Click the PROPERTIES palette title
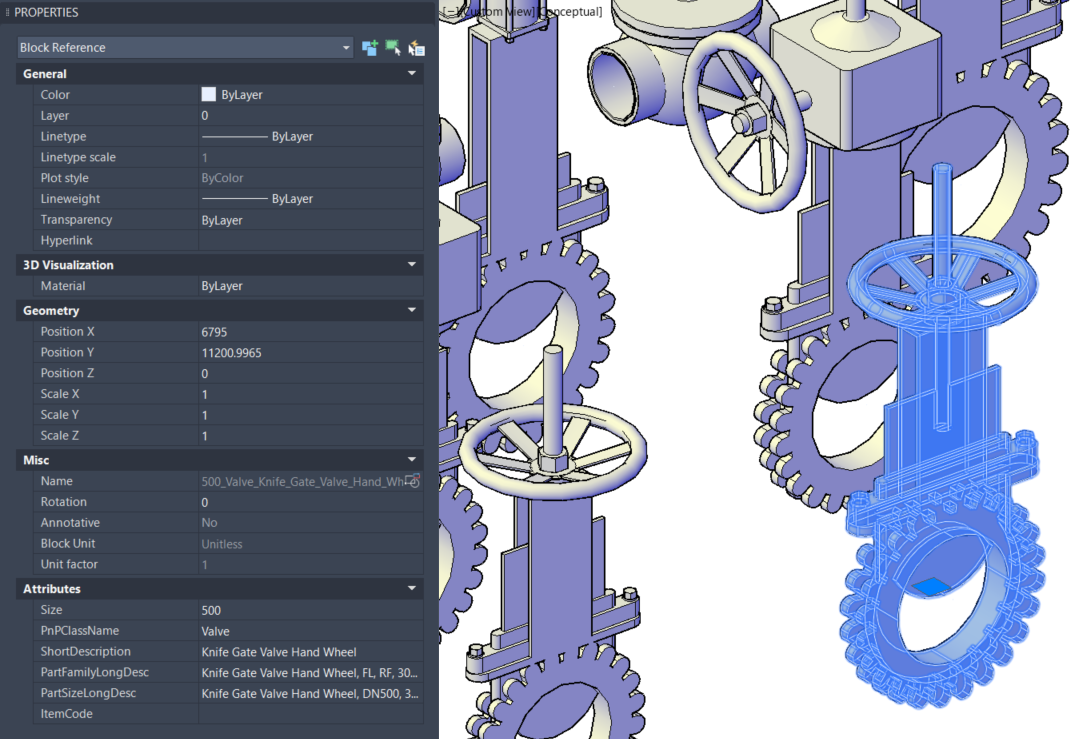 pos(46,12)
